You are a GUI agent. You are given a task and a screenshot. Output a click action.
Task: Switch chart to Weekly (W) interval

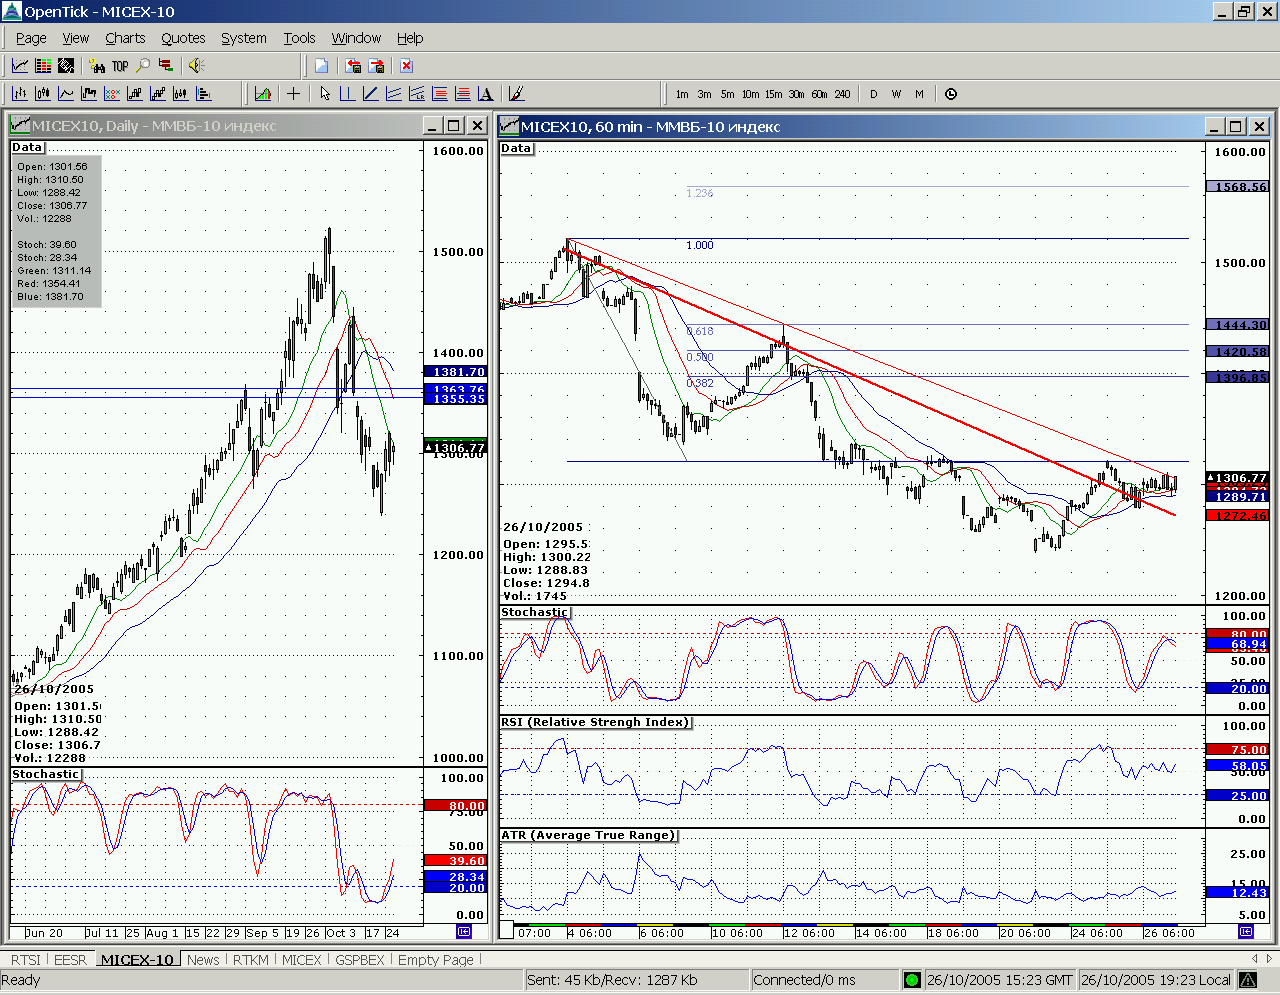[x=897, y=94]
